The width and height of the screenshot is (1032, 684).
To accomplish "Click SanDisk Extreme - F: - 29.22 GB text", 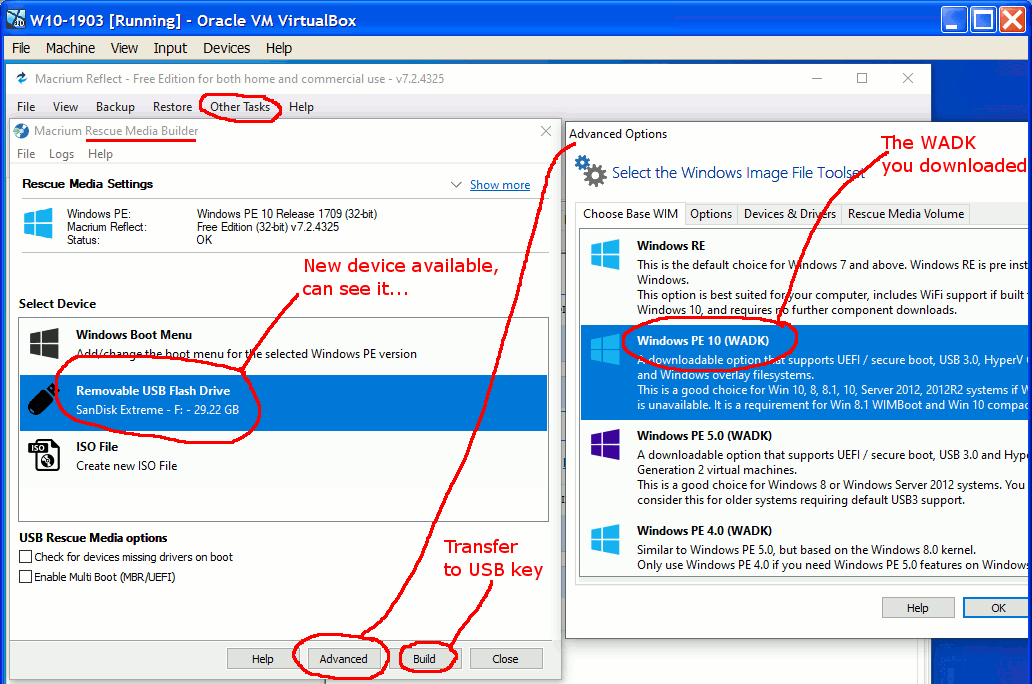I will point(157,409).
